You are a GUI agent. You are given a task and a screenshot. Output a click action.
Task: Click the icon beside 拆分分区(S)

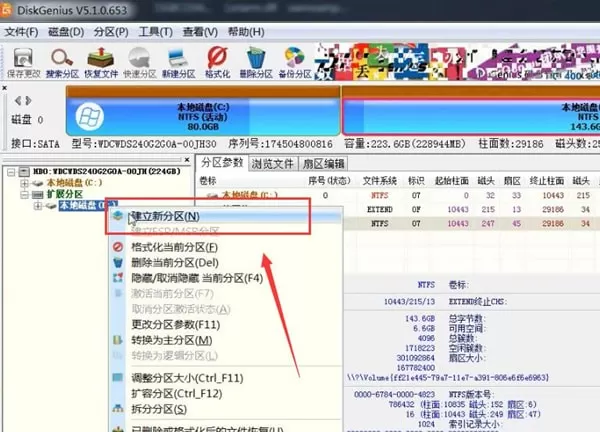tap(118, 409)
